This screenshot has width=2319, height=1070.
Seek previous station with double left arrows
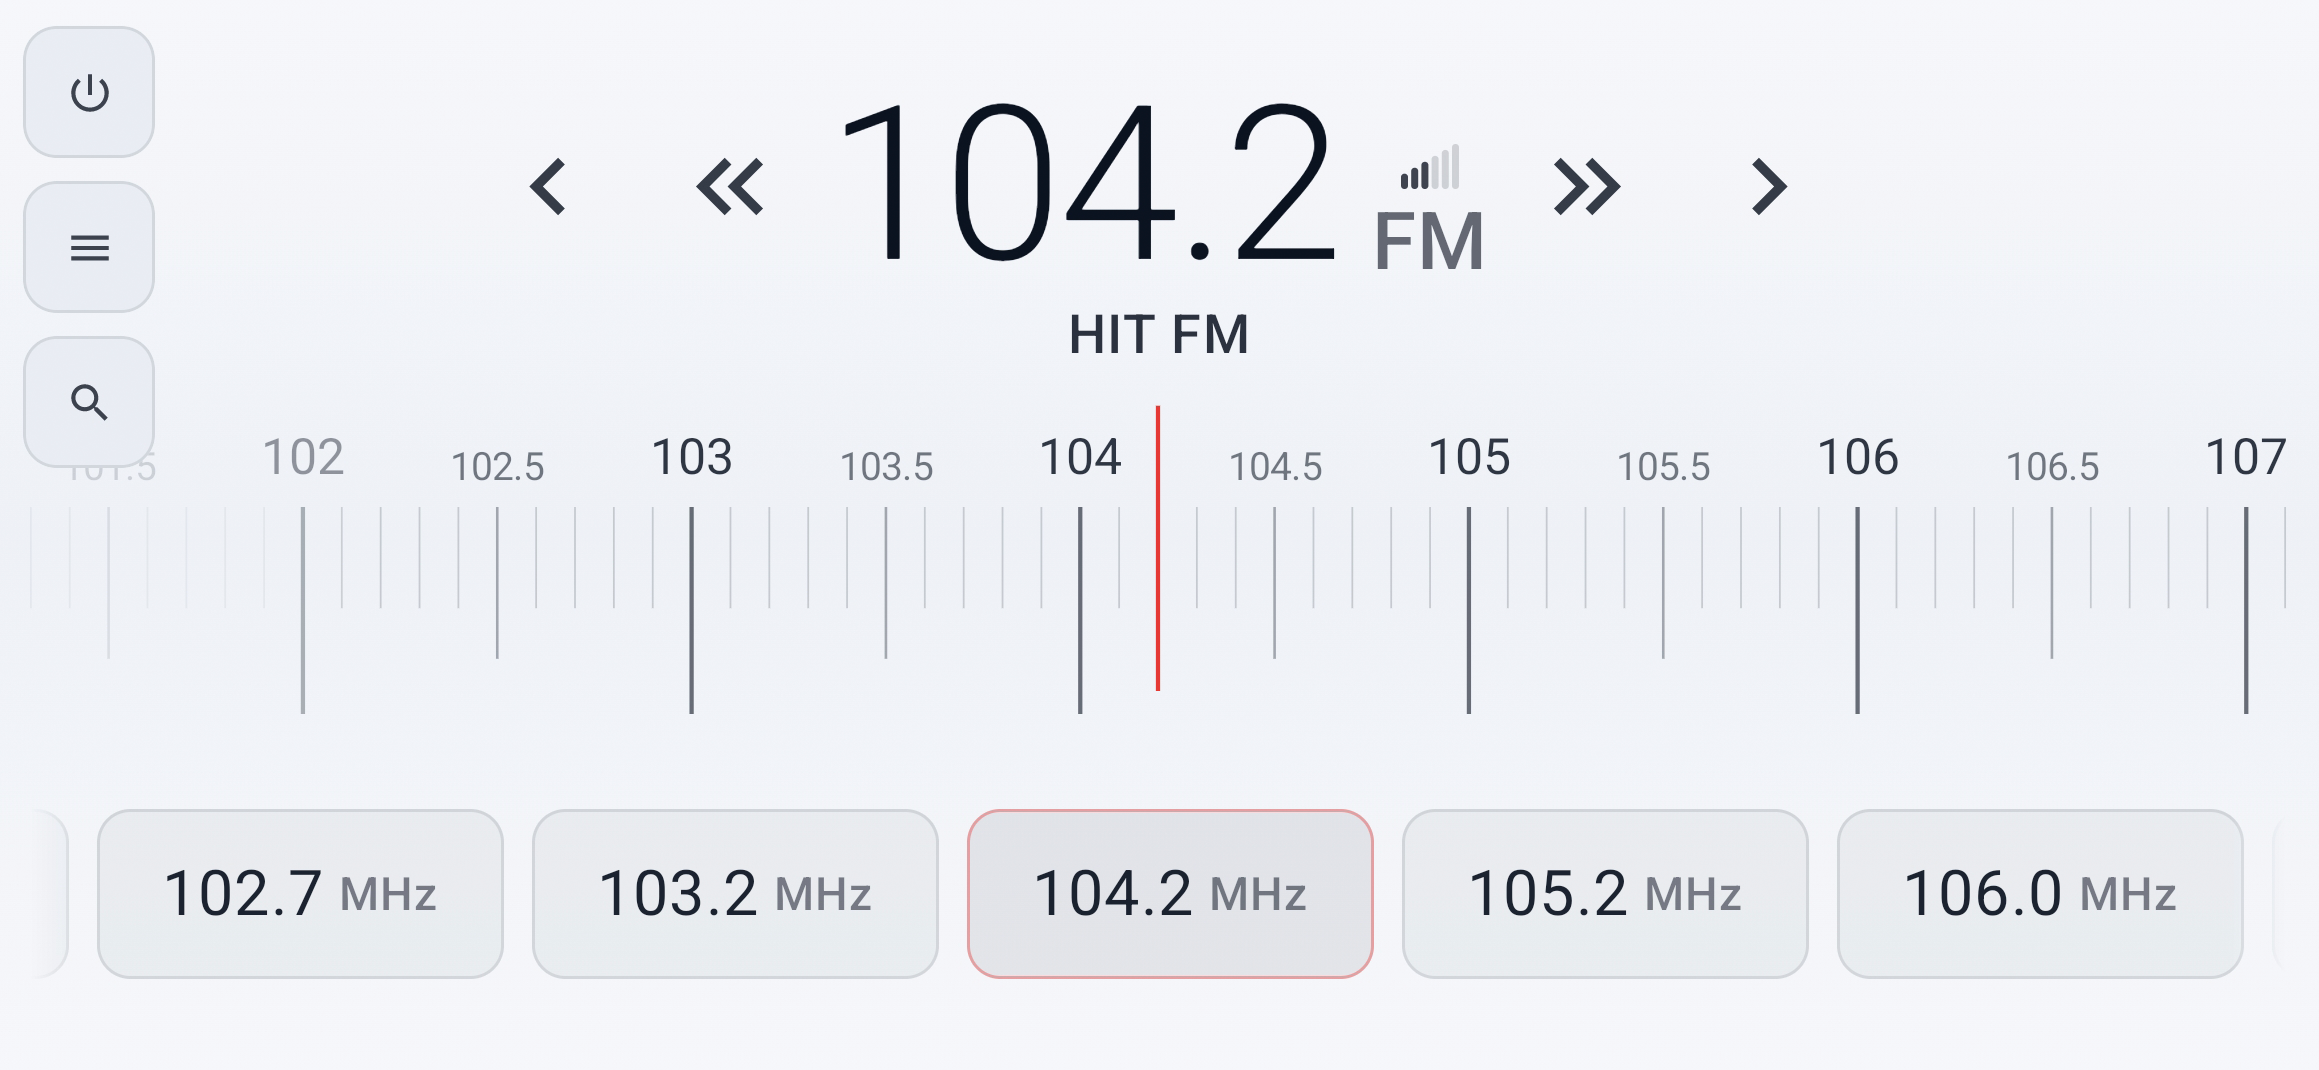730,187
